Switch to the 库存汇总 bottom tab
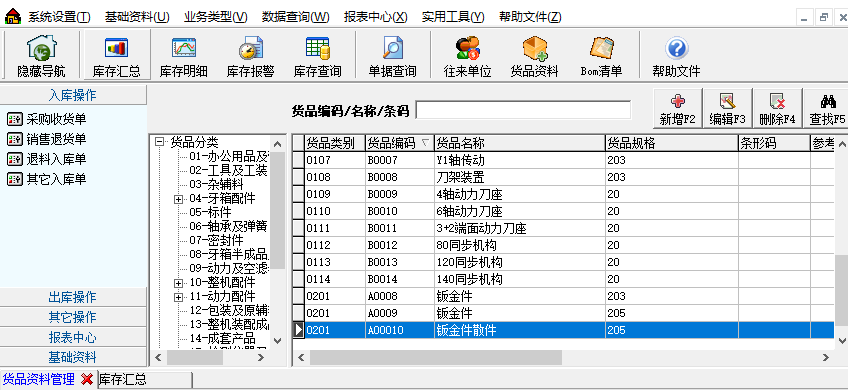The height and width of the screenshot is (390, 848). pyautogui.click(x=144, y=379)
